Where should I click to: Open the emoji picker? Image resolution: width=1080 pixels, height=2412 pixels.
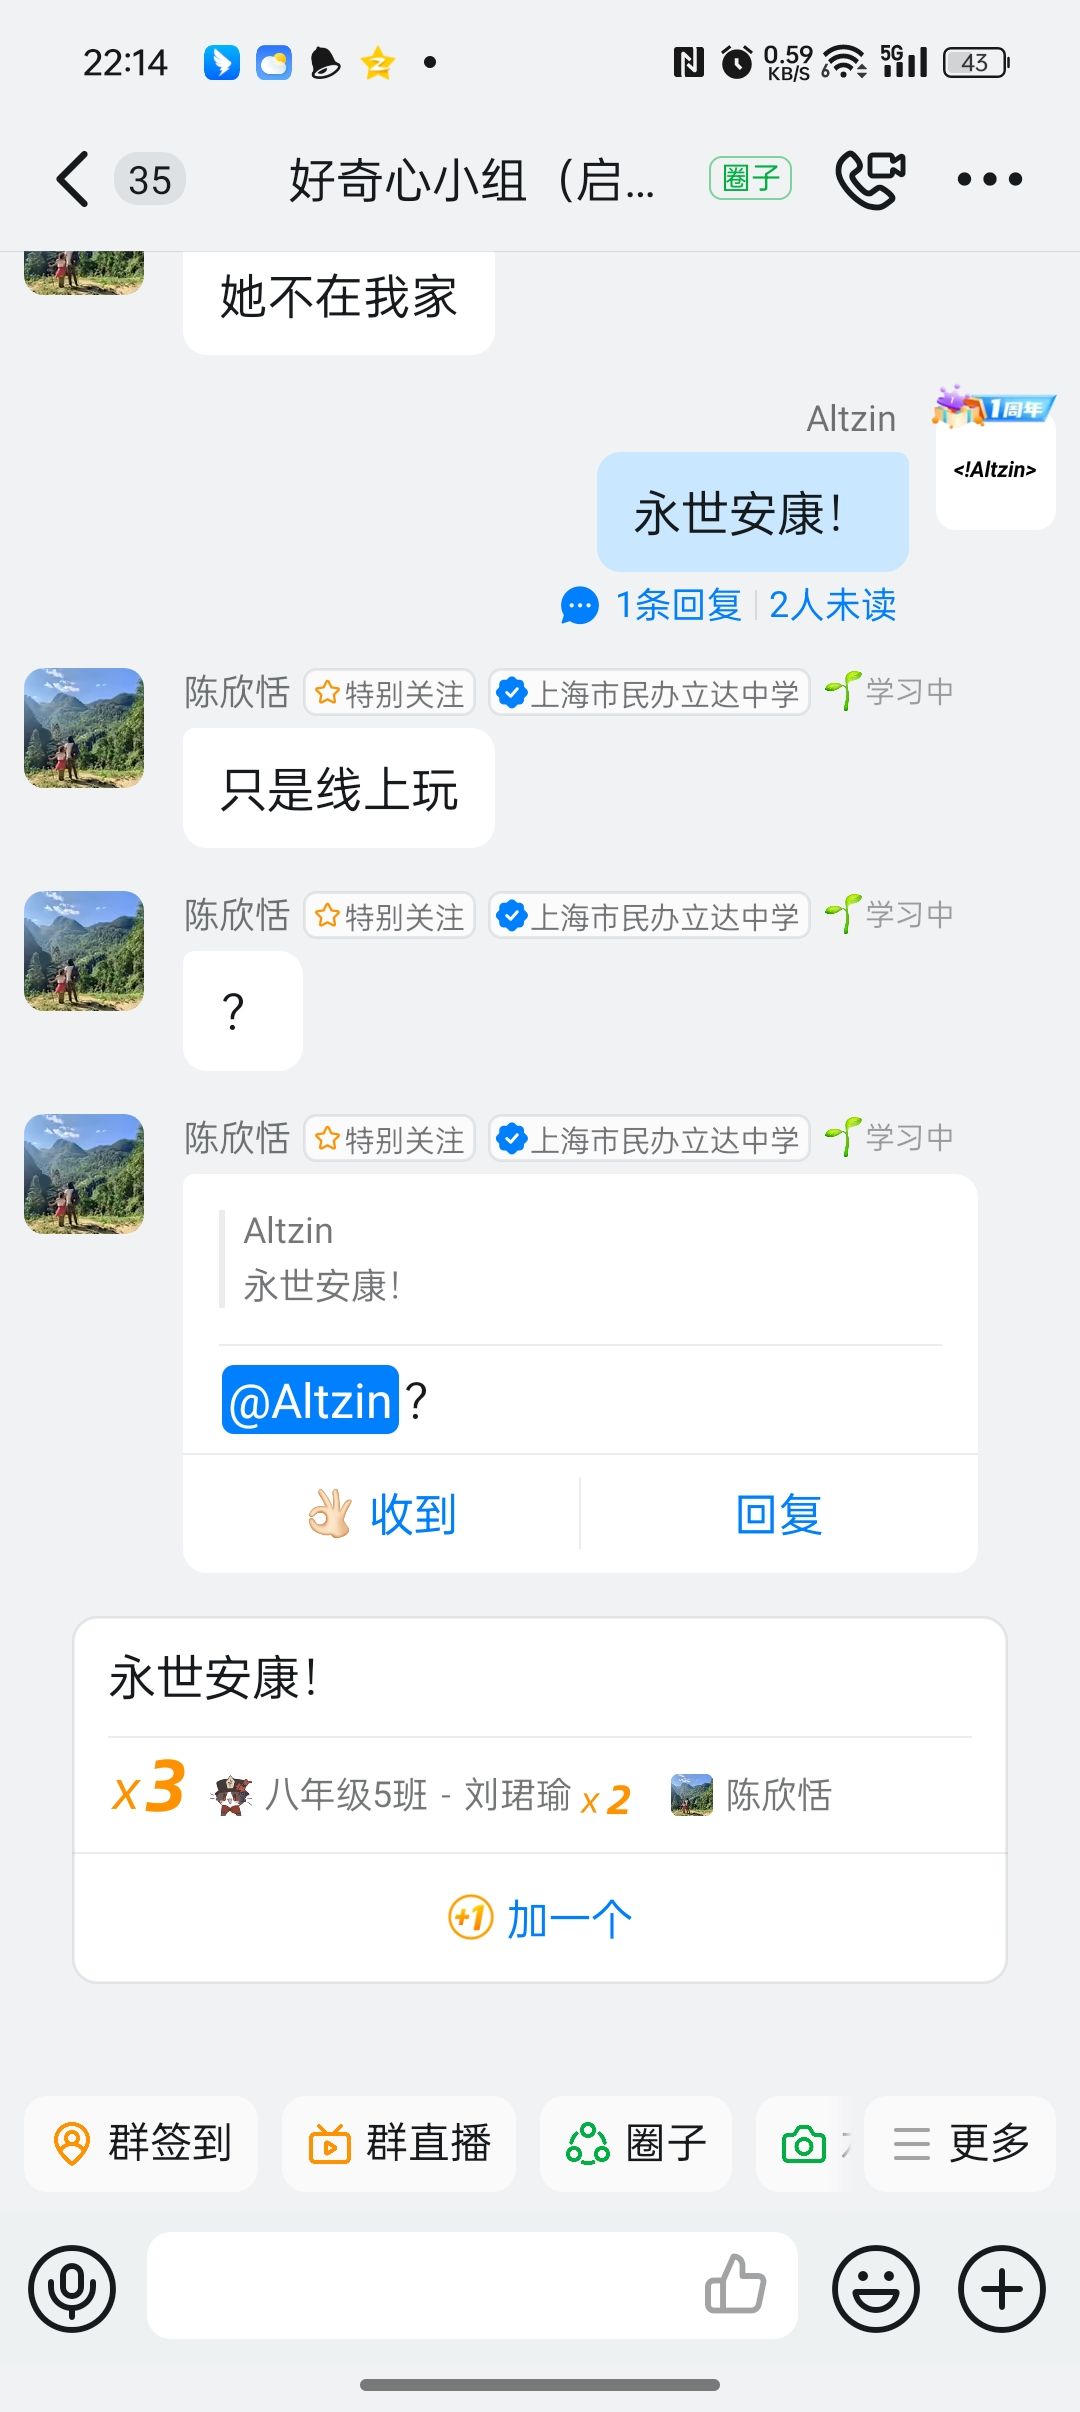(x=876, y=2288)
